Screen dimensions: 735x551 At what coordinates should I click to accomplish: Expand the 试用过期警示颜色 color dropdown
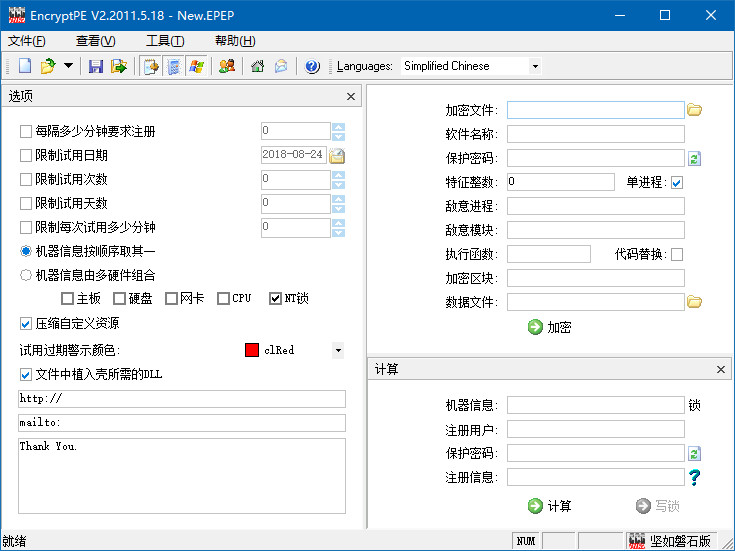pyautogui.click(x=338, y=350)
